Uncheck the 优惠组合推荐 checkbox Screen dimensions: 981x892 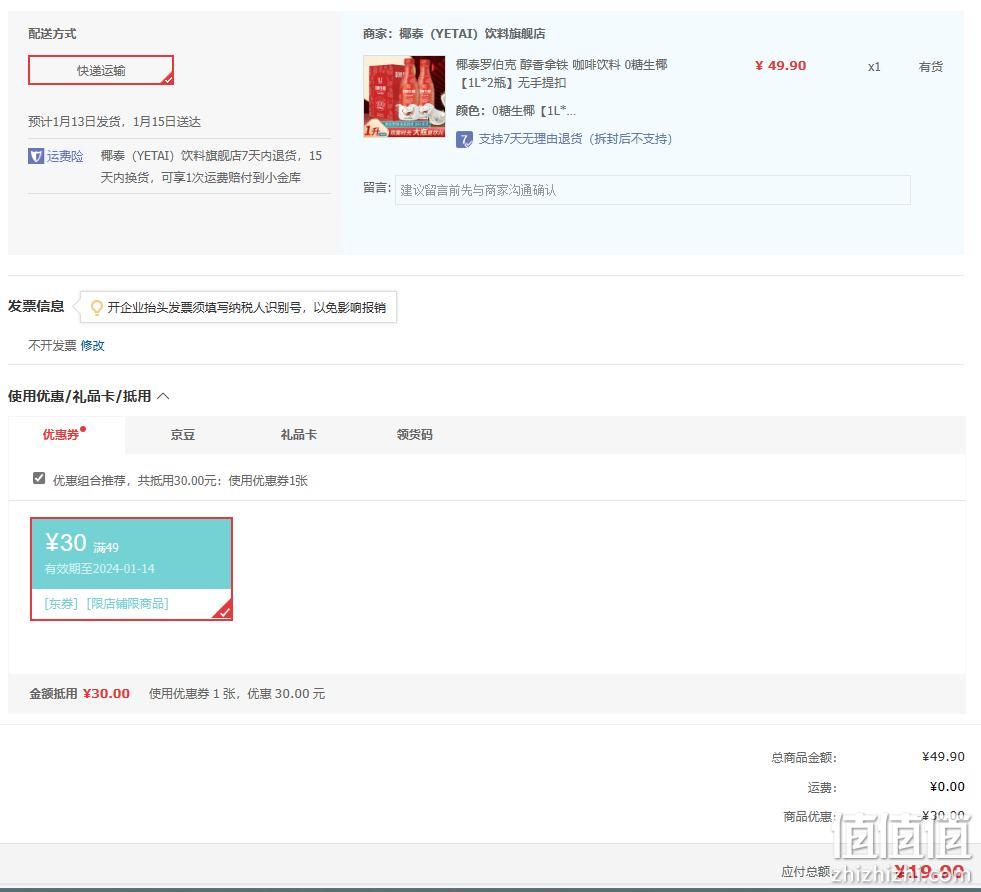coord(39,478)
